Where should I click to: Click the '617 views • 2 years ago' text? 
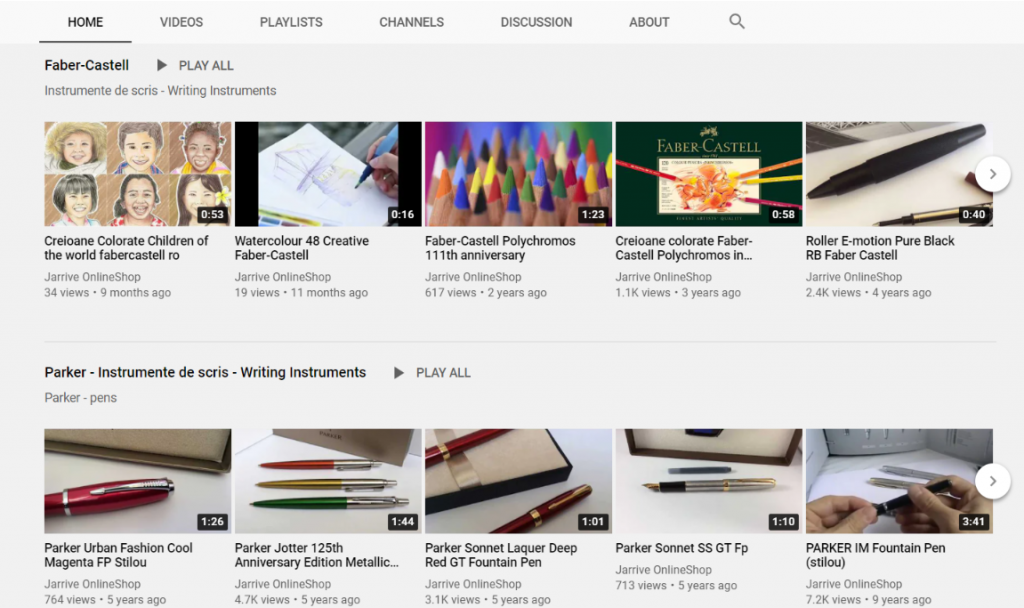tap(486, 293)
